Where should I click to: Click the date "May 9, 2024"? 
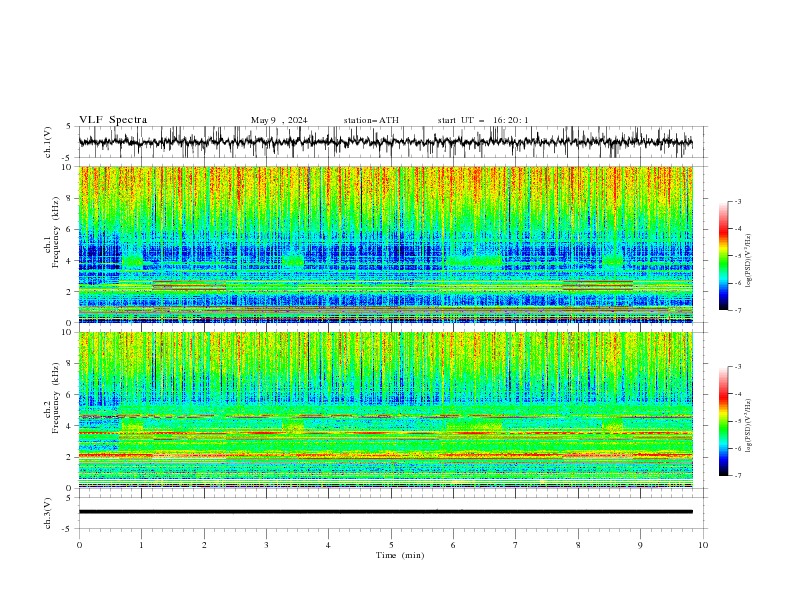[x=279, y=120]
